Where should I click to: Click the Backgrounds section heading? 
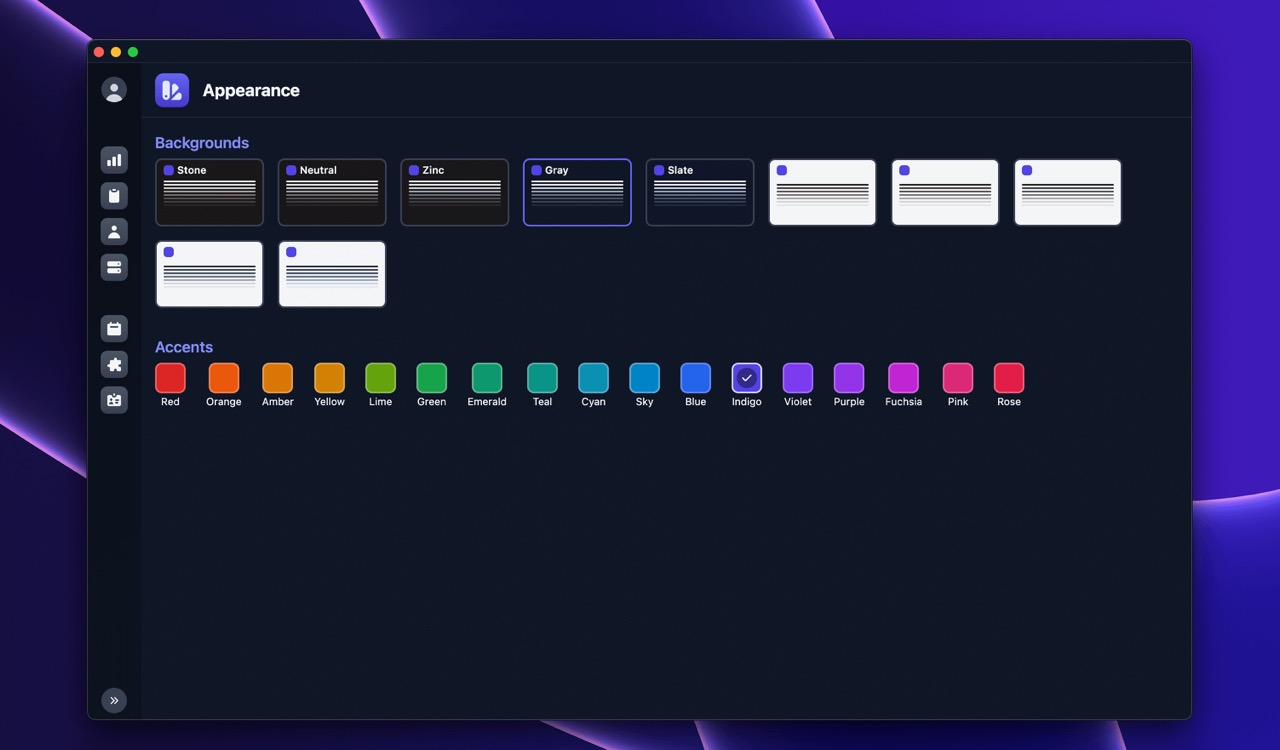click(202, 143)
